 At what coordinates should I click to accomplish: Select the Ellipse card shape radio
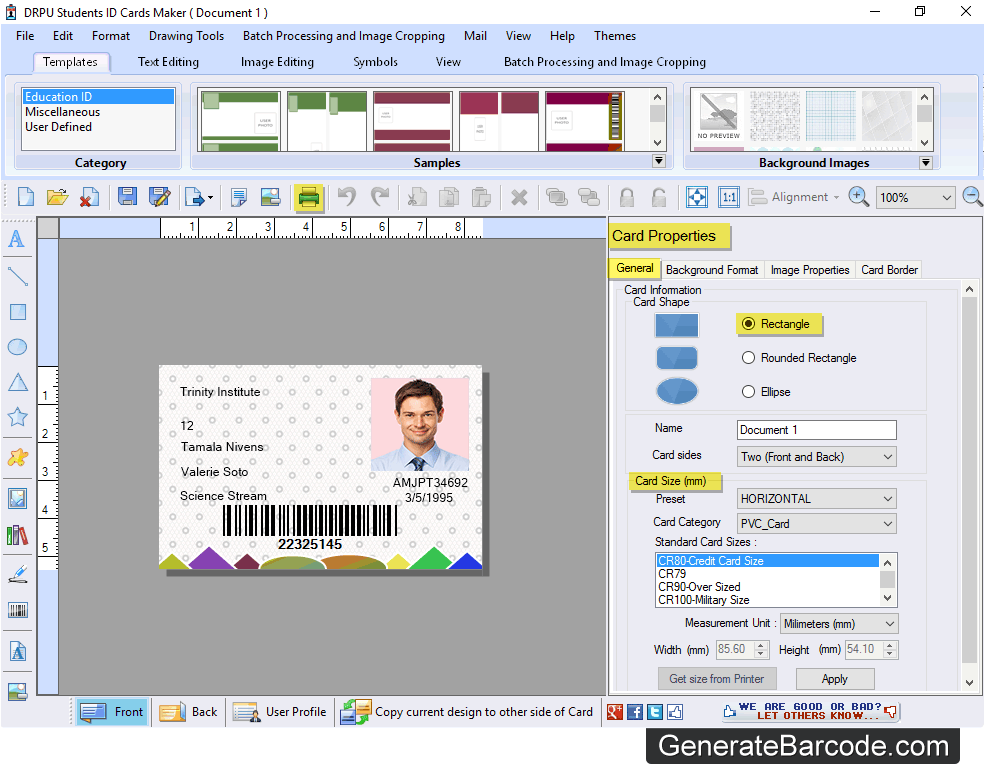[x=748, y=392]
